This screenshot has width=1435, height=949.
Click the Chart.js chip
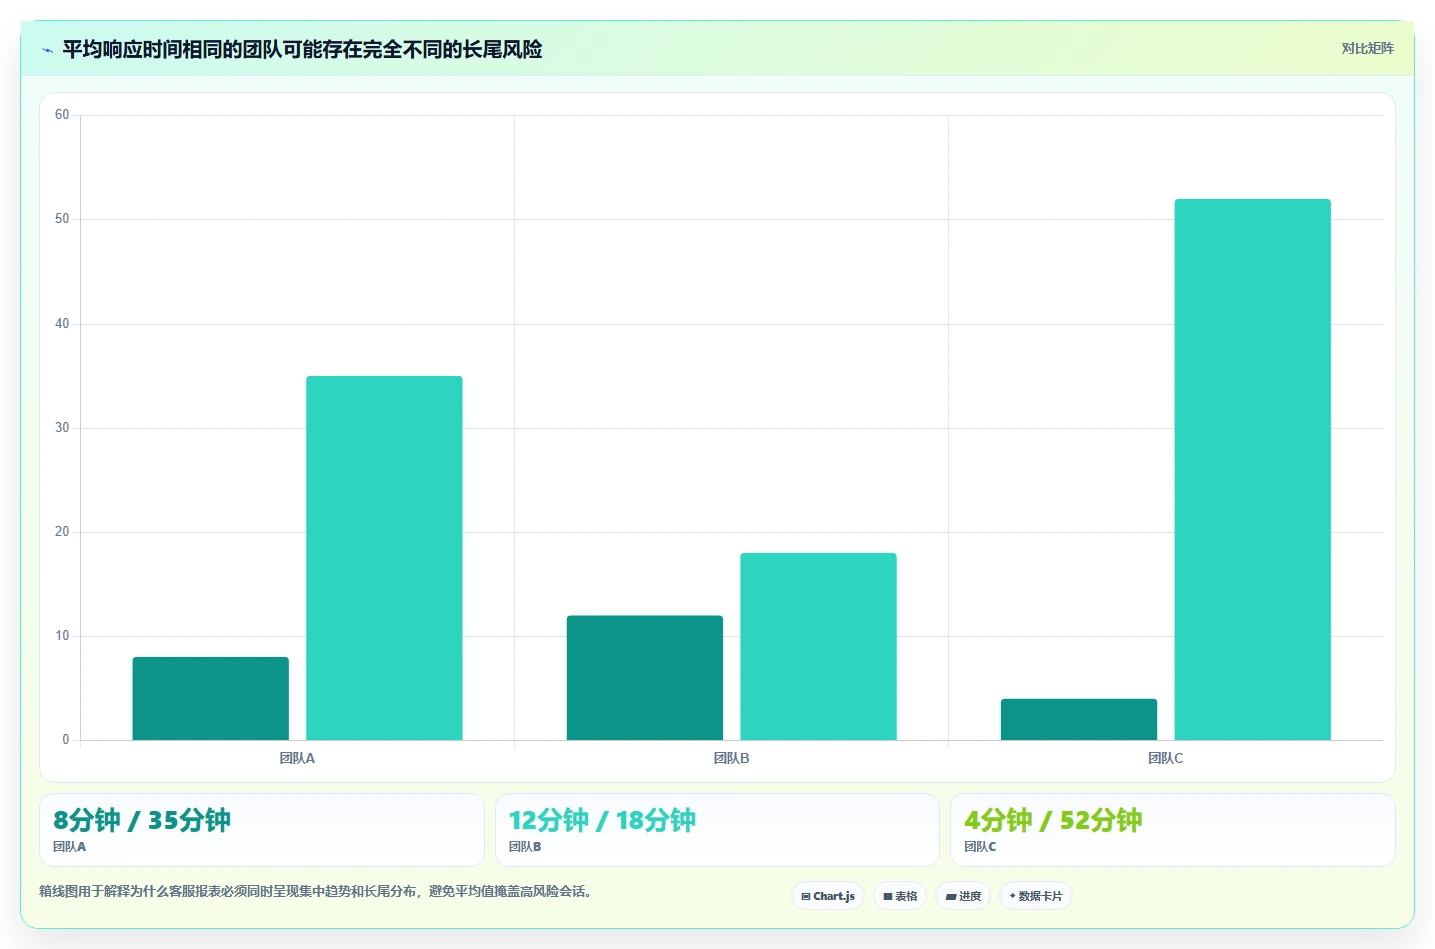828,896
